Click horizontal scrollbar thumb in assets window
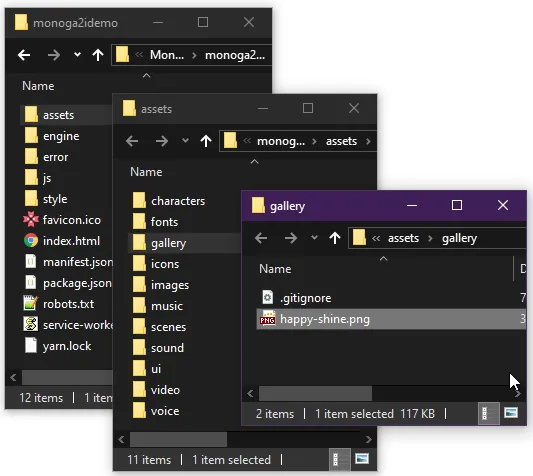 point(178,439)
